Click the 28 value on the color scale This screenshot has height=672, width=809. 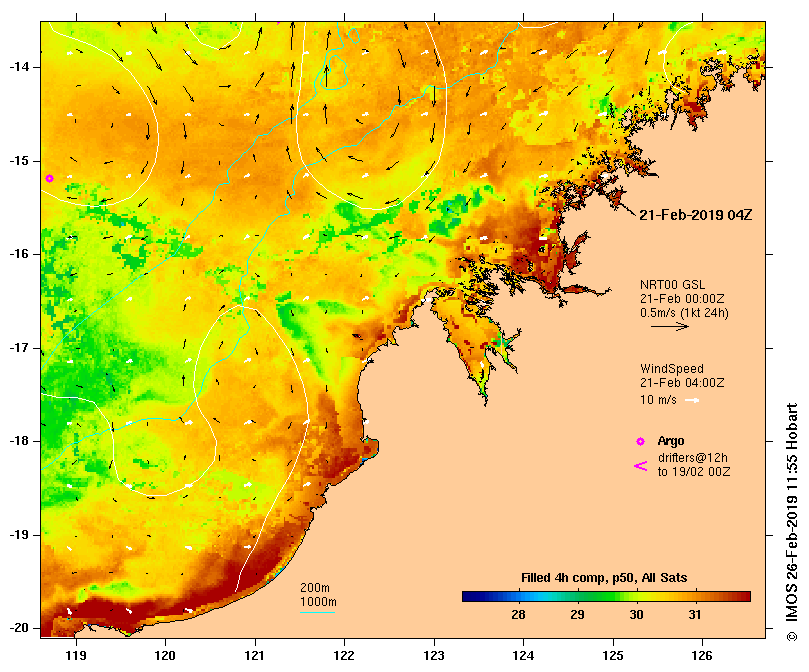pos(518,614)
